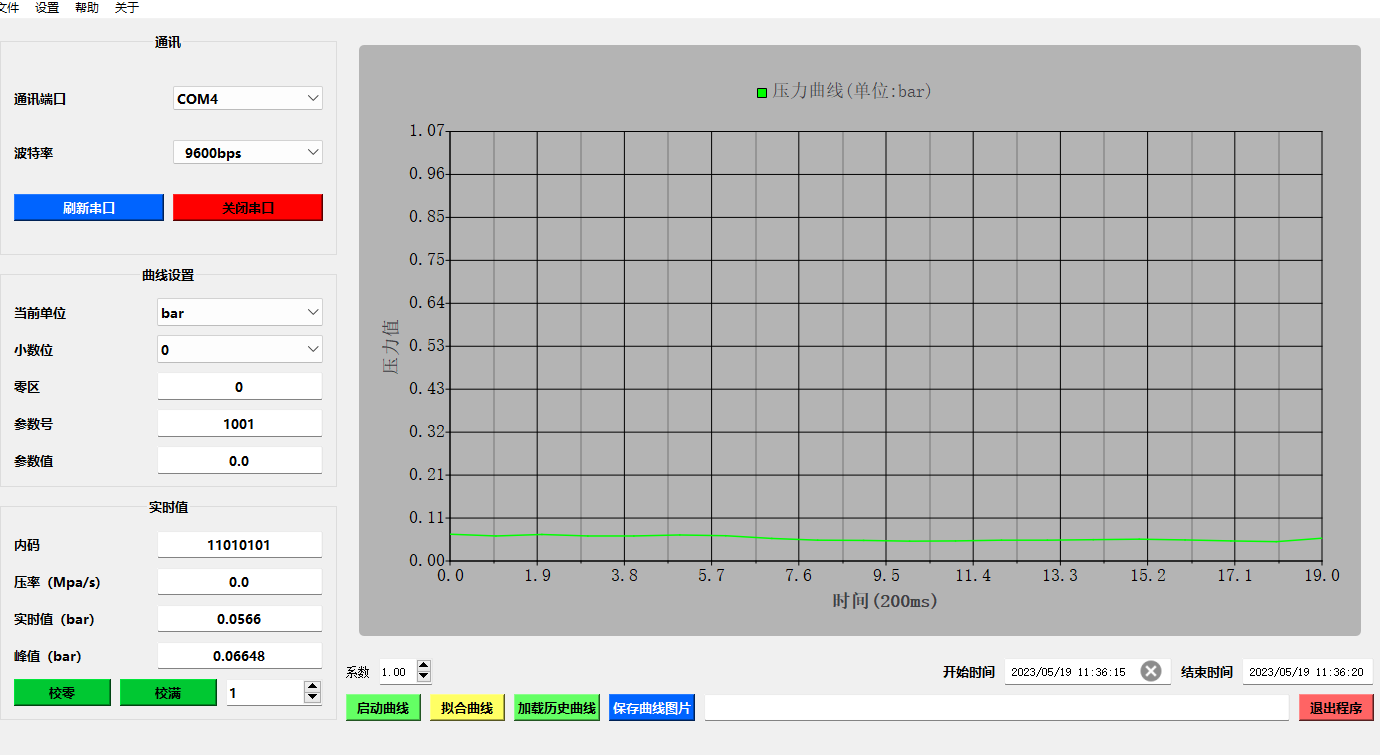The height and width of the screenshot is (755, 1380).
Task: Click the 1.07 y-axis tick label
Action: [427, 131]
